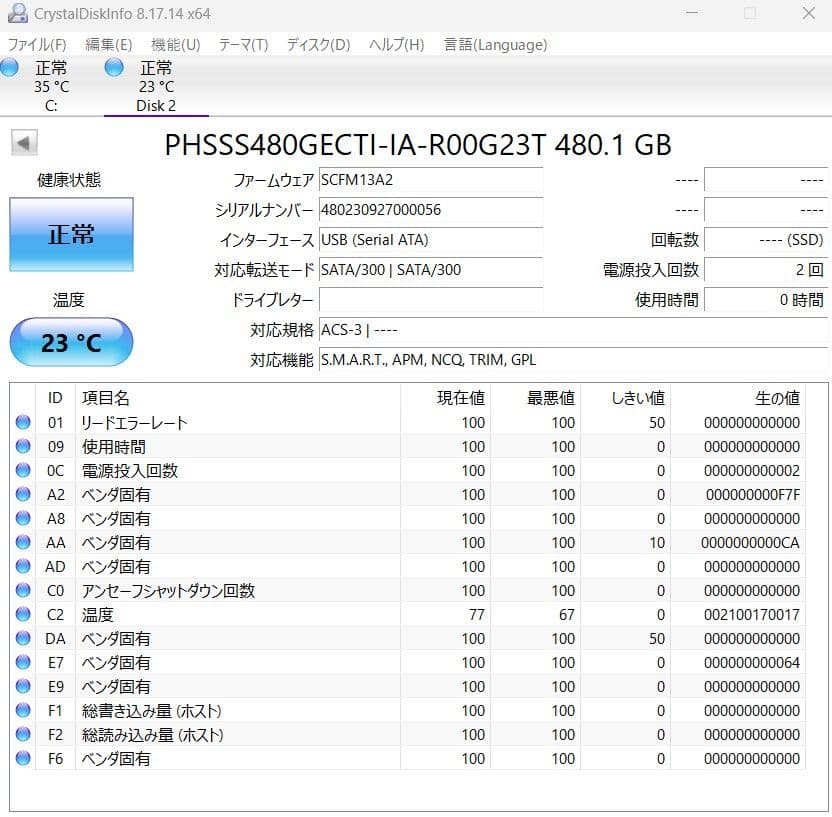This screenshot has width=832, height=817.
Task: Click status orb for ID 0C 電源投入回数
Action: click(23, 470)
